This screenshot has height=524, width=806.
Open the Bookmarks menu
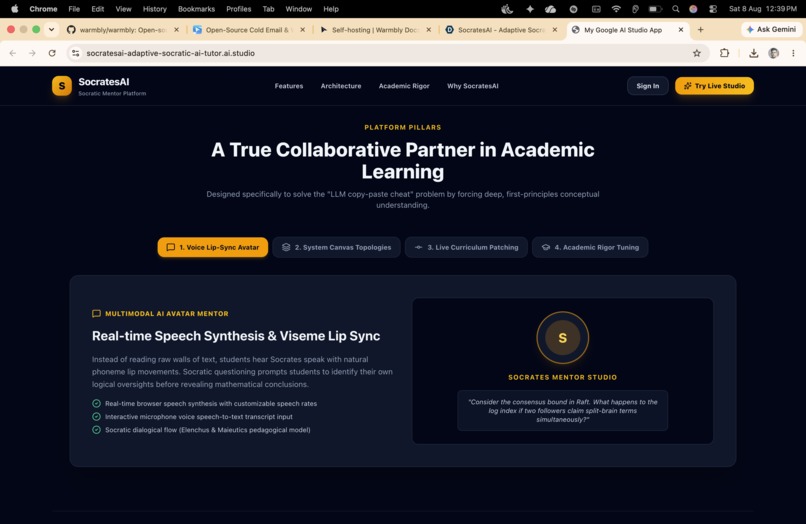pyautogui.click(x=196, y=9)
